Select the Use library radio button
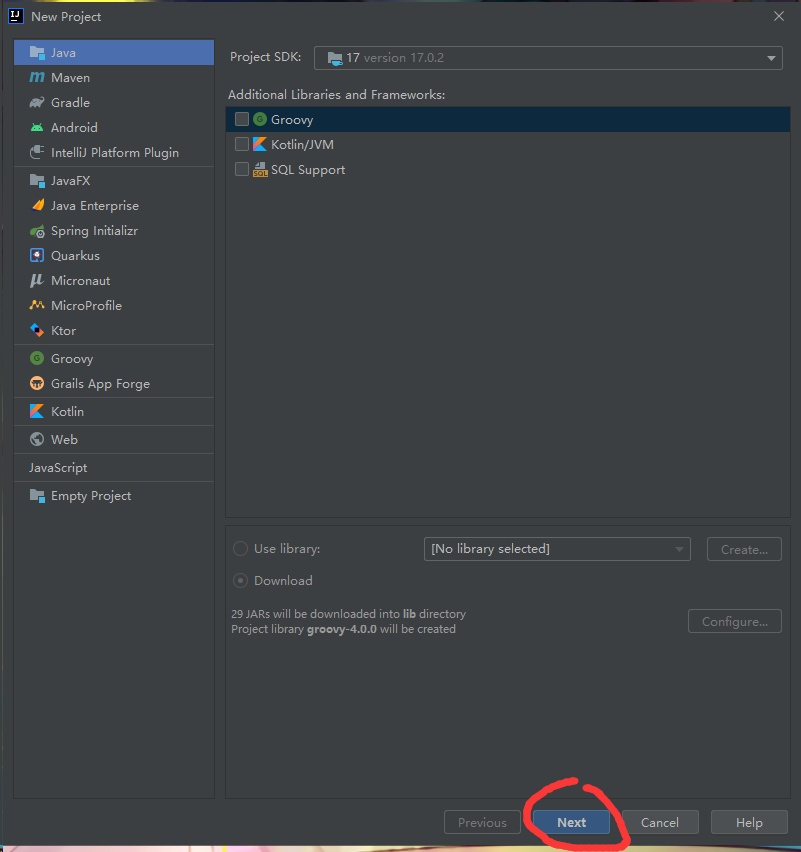Image resolution: width=801 pixels, height=852 pixels. pyautogui.click(x=241, y=549)
